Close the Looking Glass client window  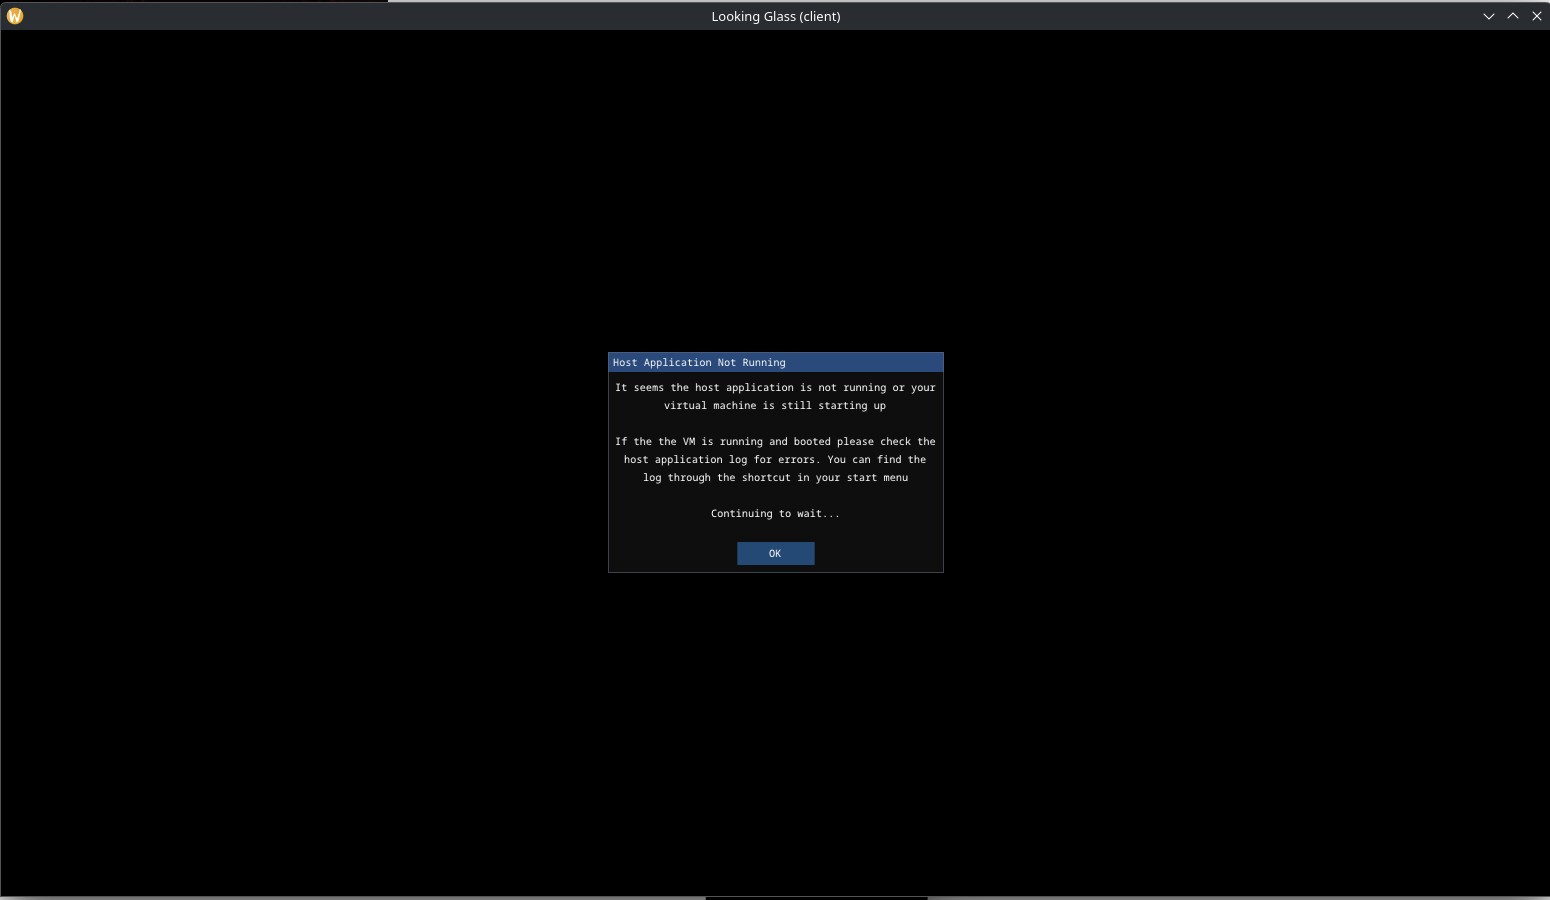[x=1537, y=16]
